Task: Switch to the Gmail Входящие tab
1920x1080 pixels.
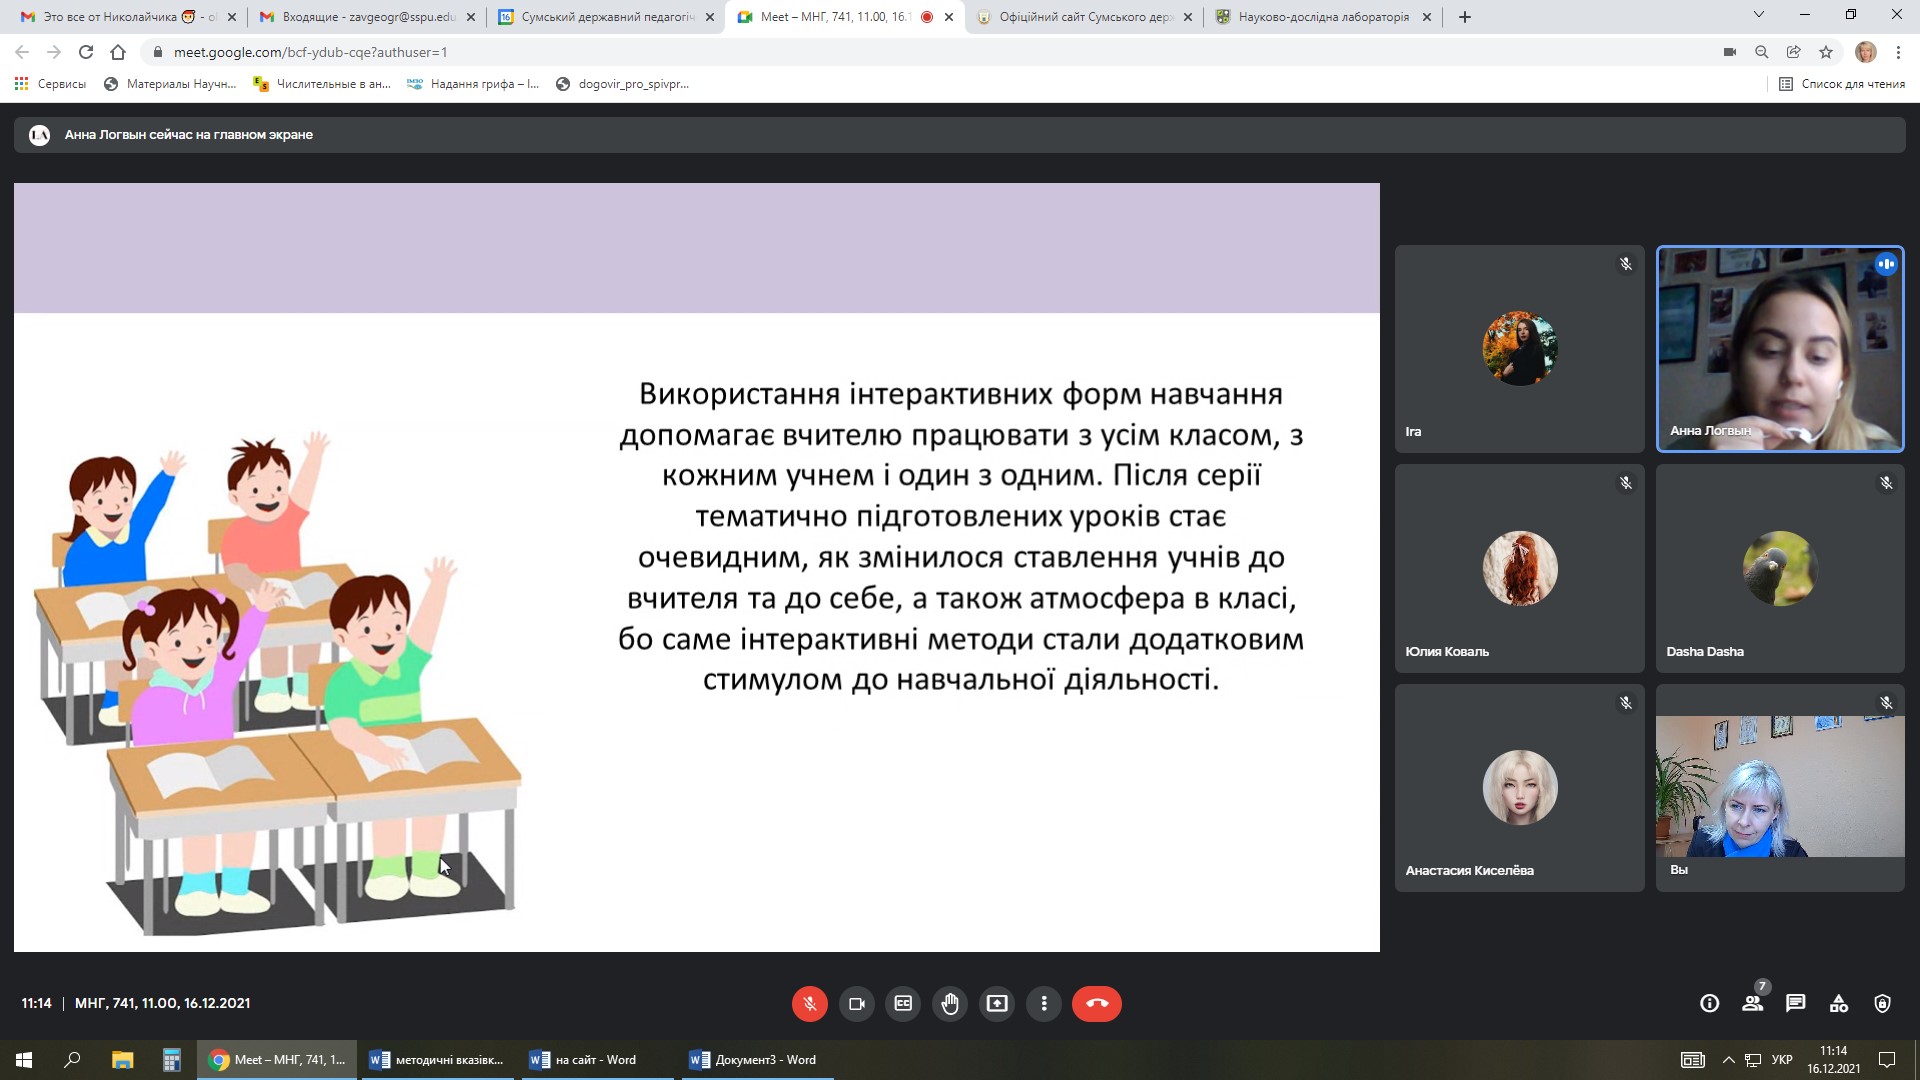Action: [366, 17]
